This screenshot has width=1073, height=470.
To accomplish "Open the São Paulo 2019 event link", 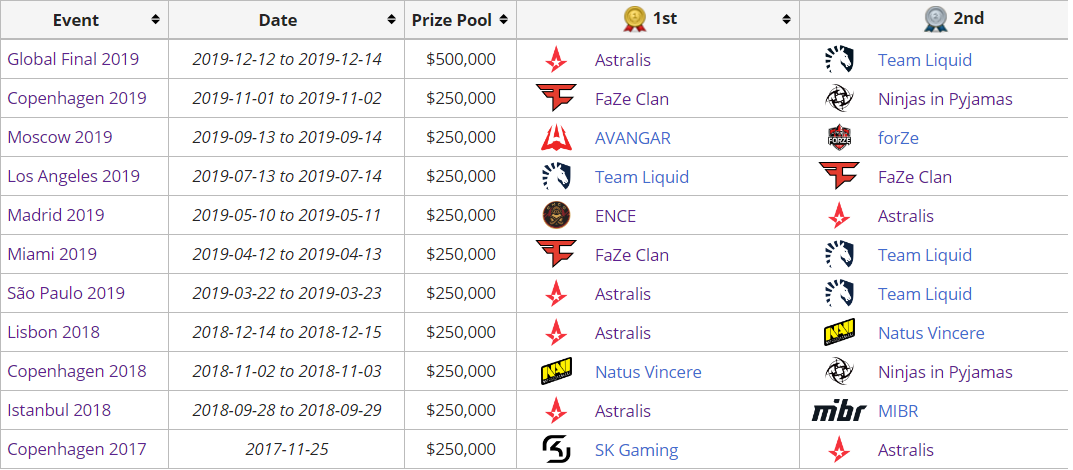I will (66, 293).
